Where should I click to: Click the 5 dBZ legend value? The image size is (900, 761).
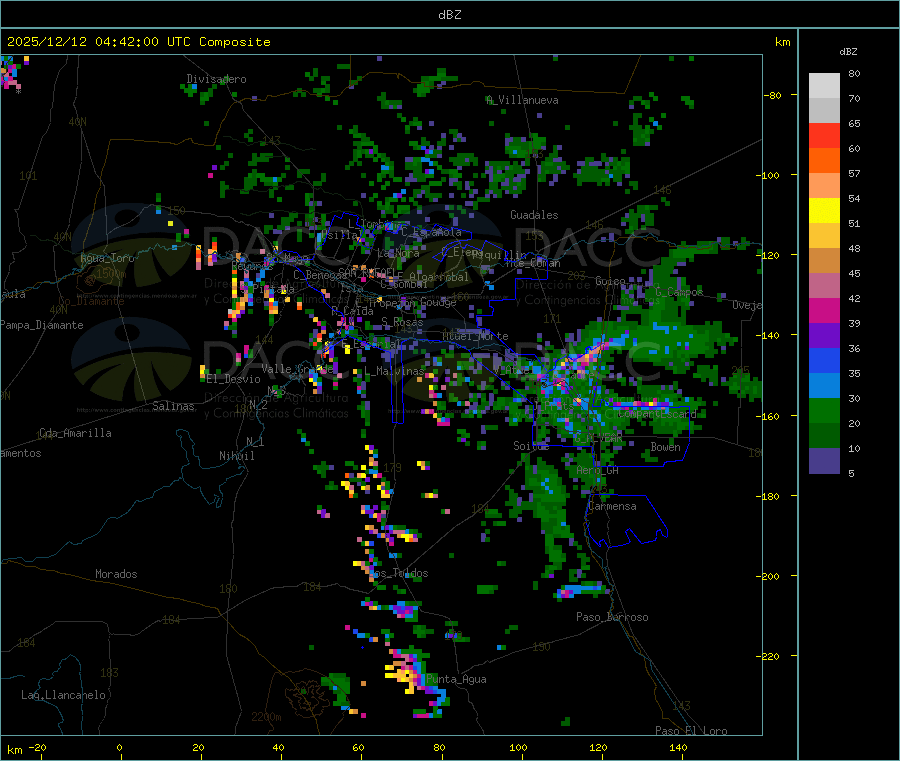pos(851,473)
